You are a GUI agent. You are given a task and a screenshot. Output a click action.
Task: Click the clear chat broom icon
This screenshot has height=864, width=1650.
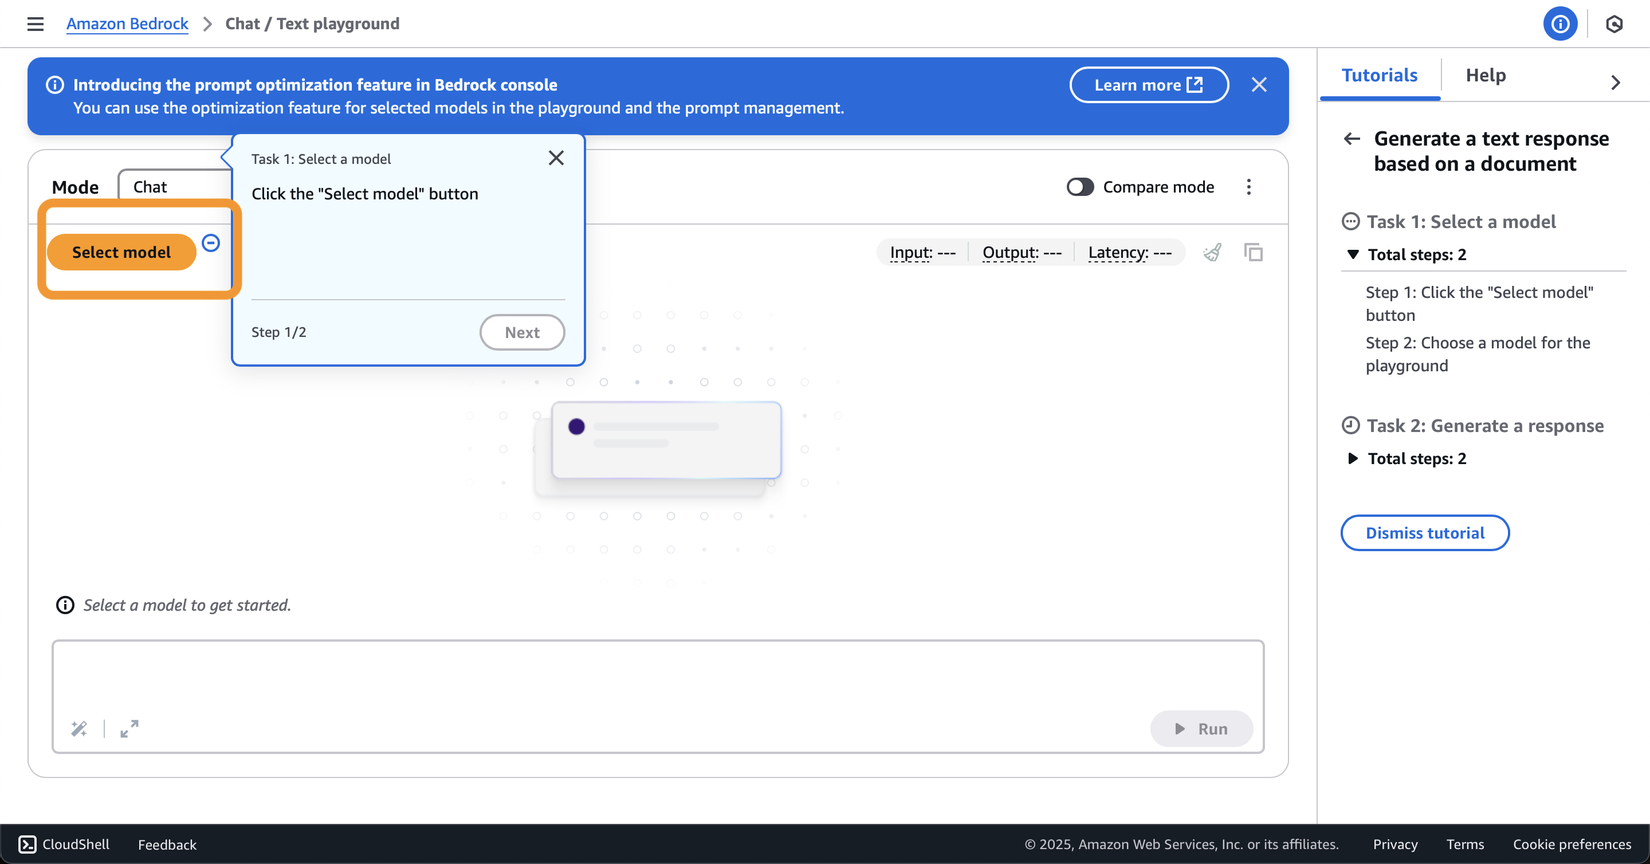[x=1212, y=253]
